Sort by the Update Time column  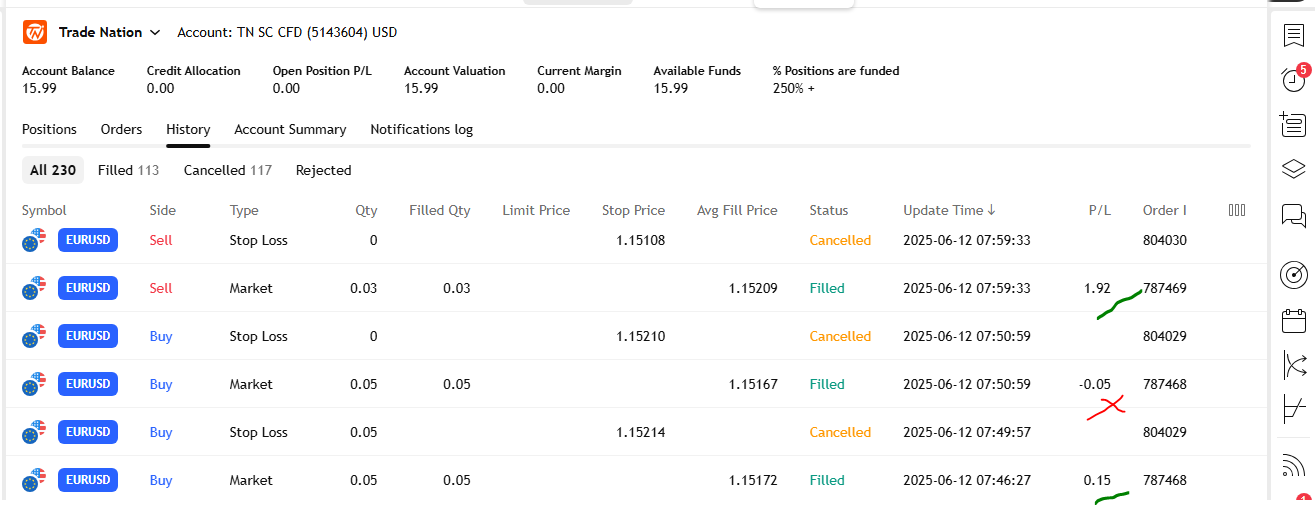[950, 210]
